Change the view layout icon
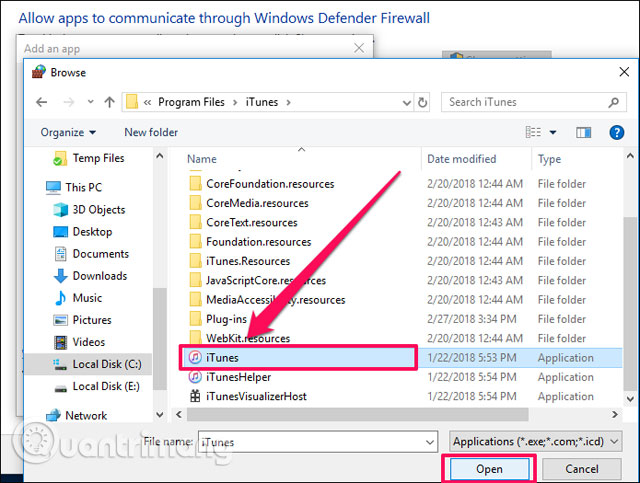 pos(533,132)
